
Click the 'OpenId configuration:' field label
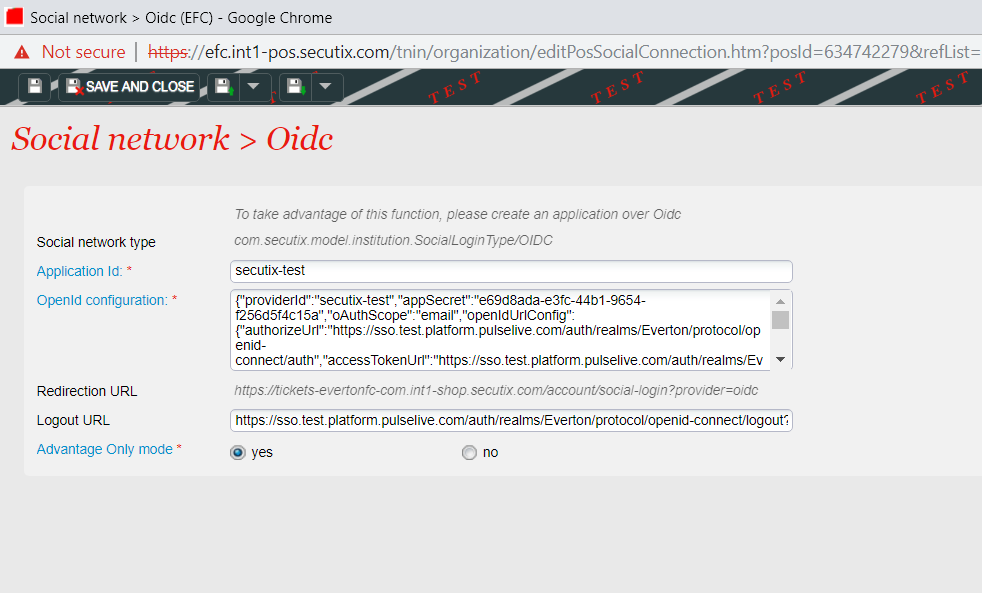(x=101, y=300)
